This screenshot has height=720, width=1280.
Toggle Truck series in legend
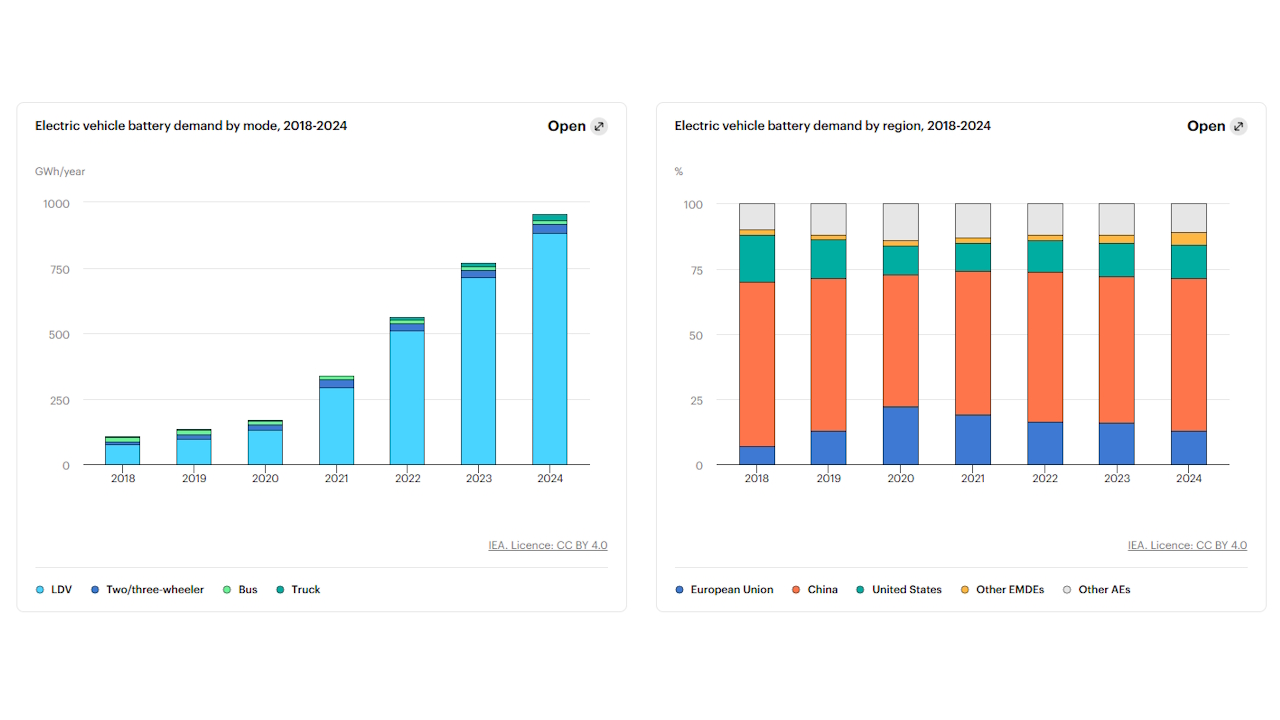pos(298,590)
